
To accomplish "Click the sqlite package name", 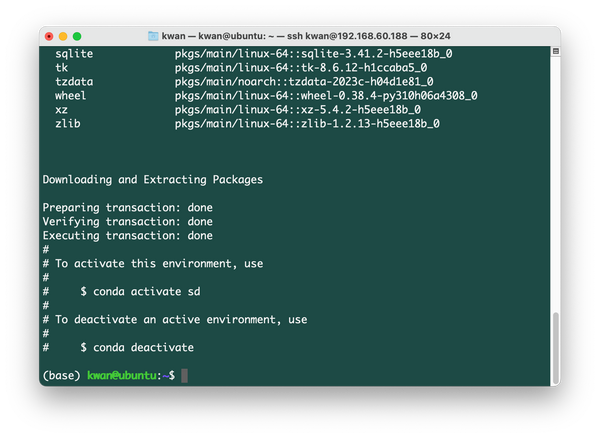I will (x=73, y=53).
